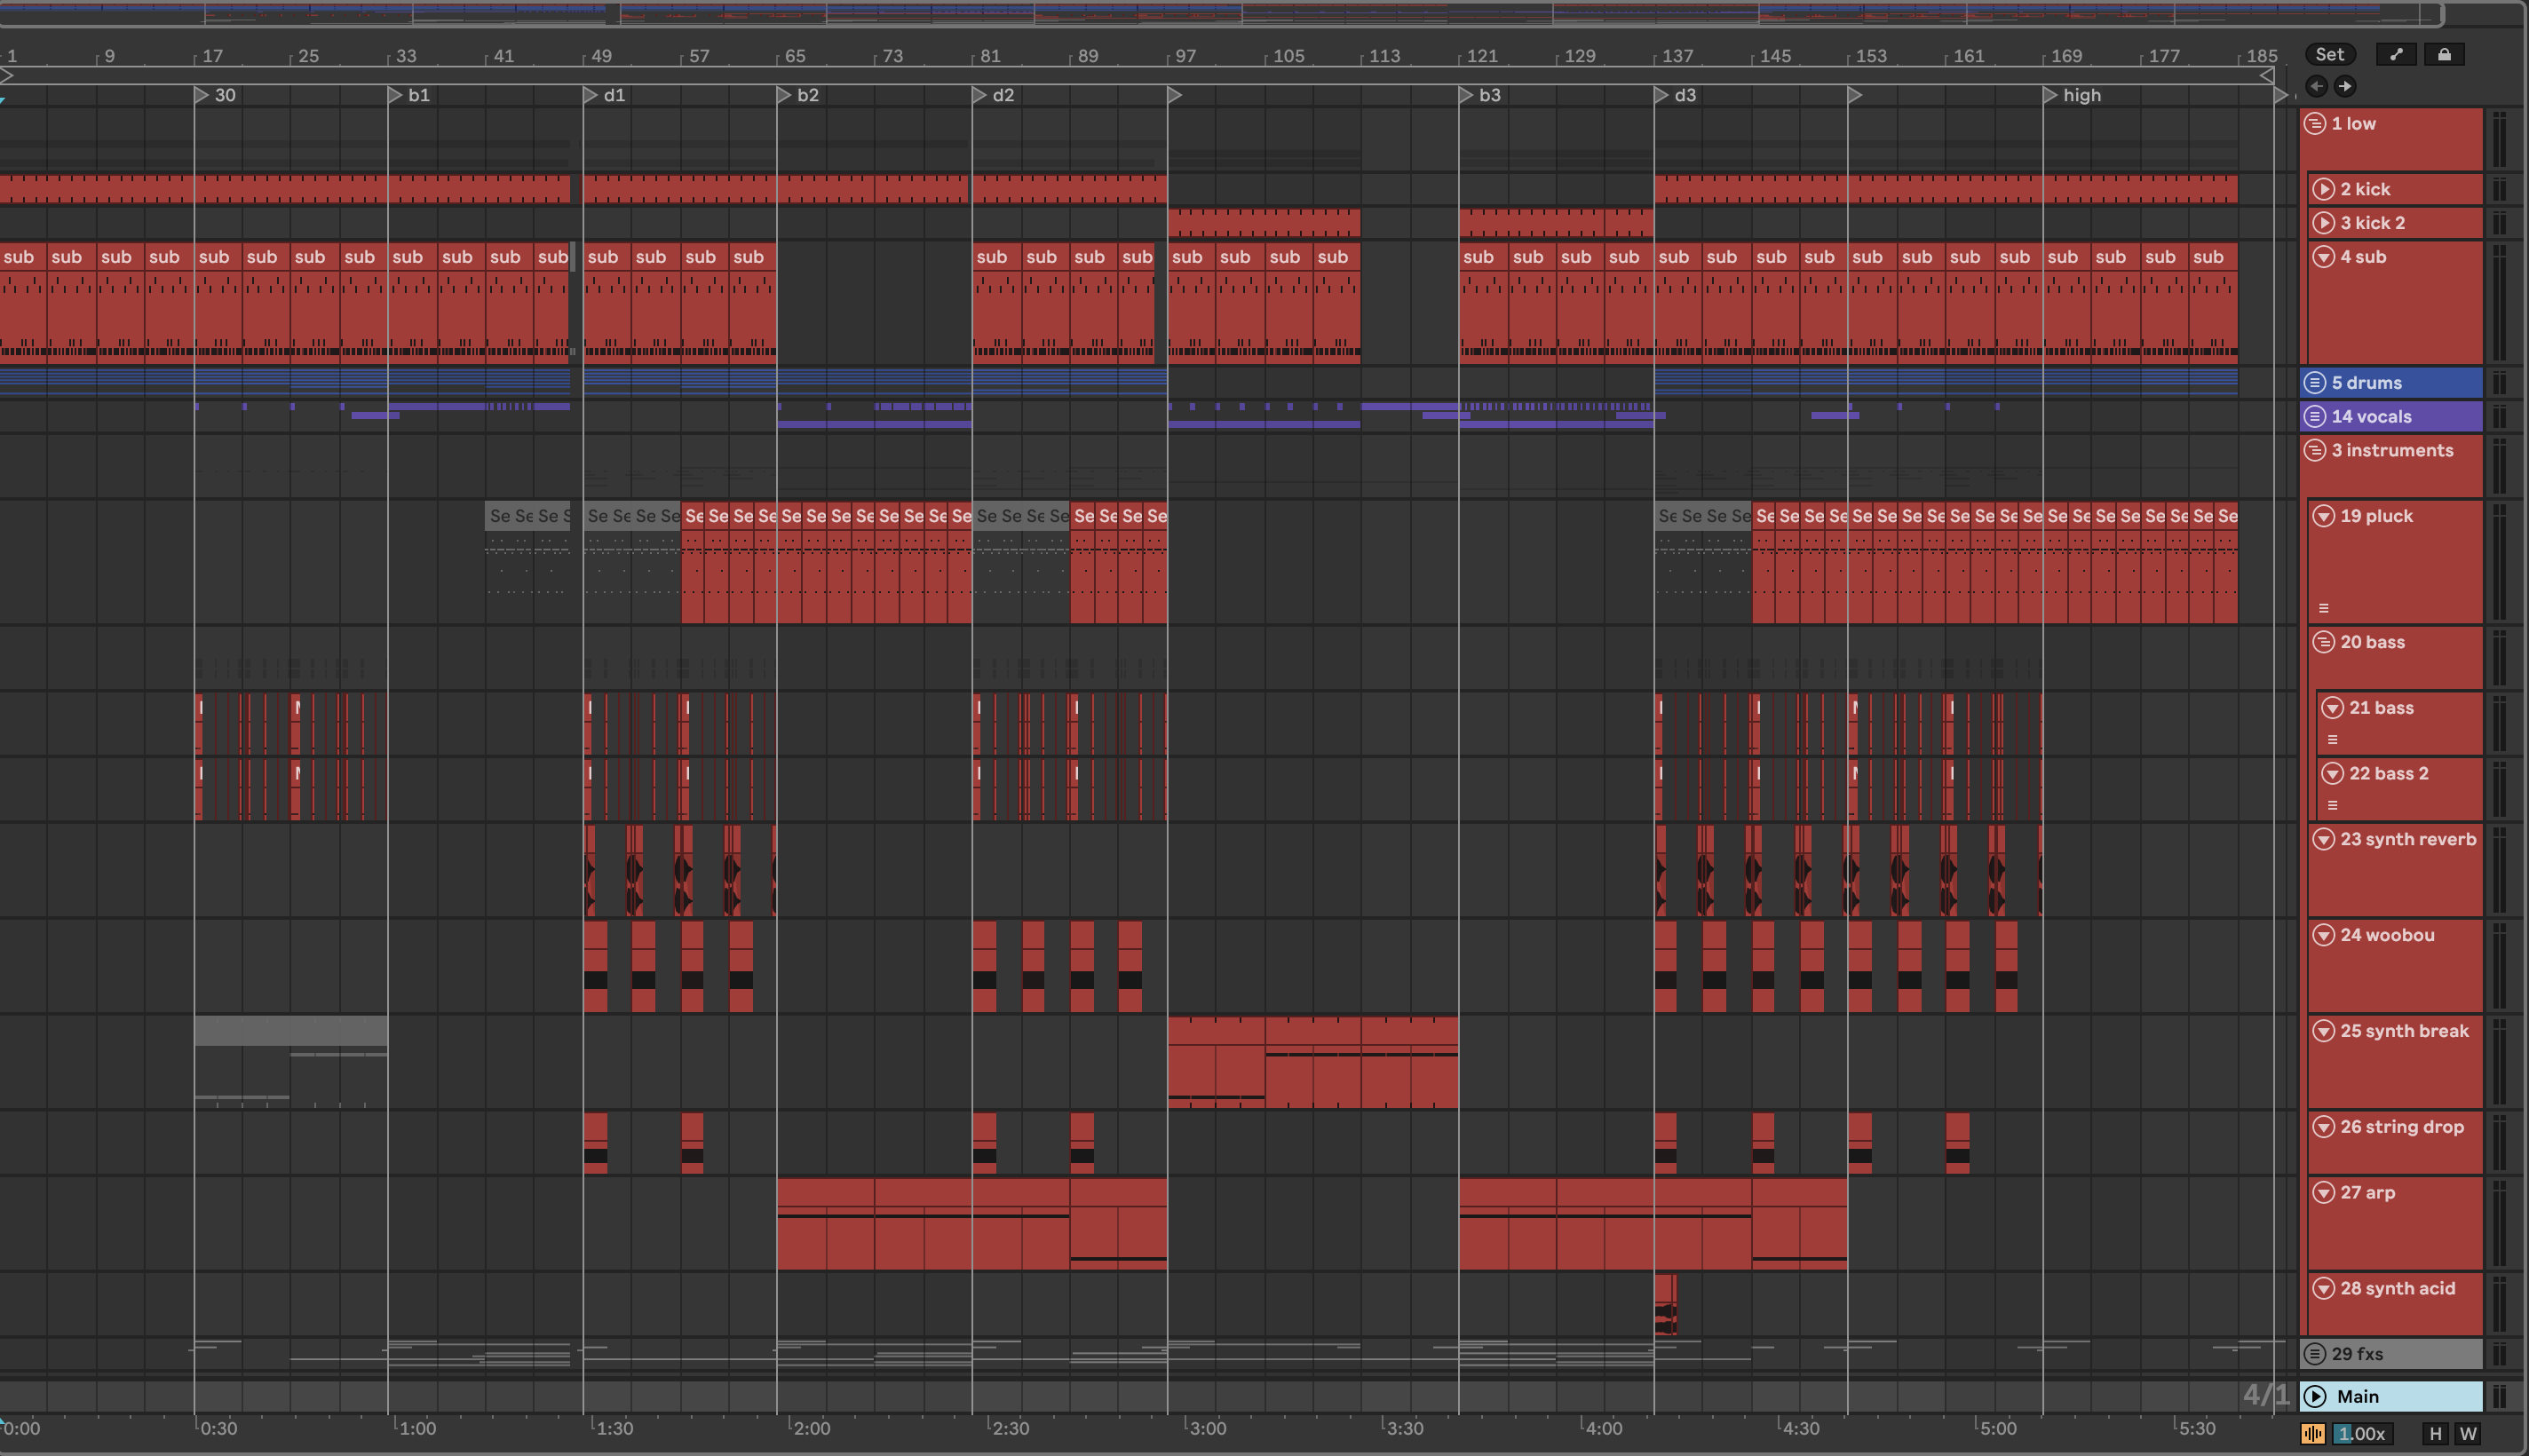Fold the 14 vocals group track
The height and width of the screenshot is (1456, 2529).
(x=2315, y=417)
